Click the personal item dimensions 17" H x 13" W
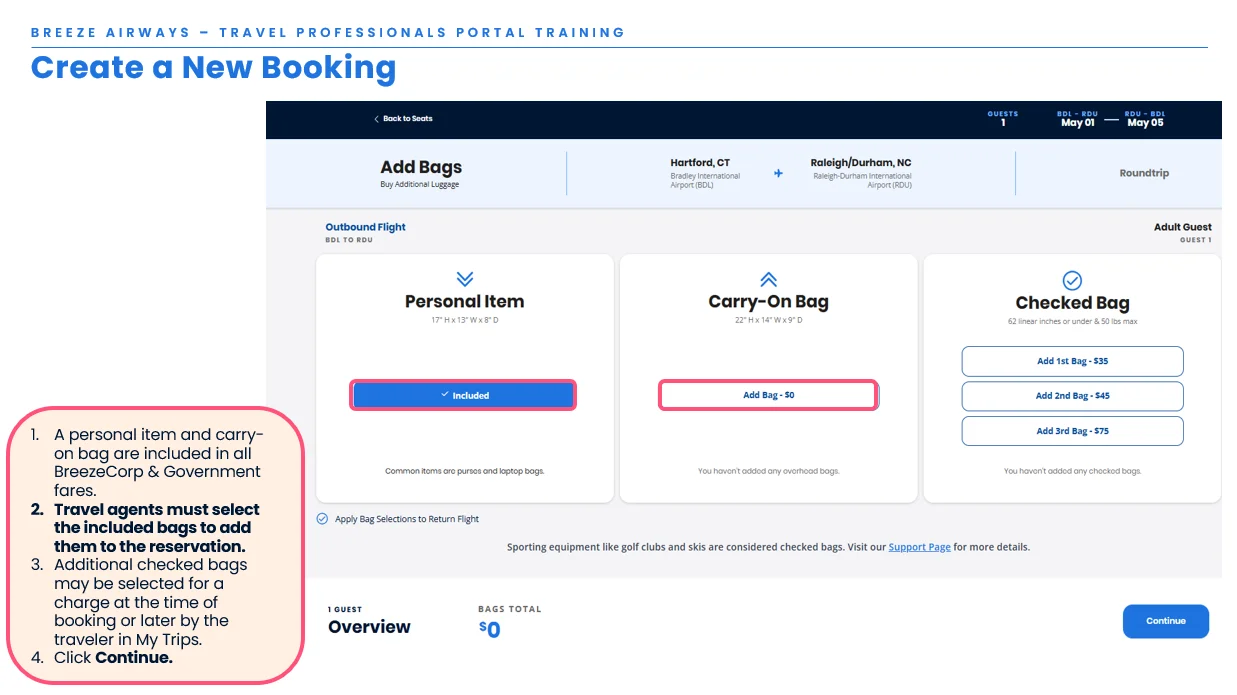The height and width of the screenshot is (695, 1237). [464, 320]
